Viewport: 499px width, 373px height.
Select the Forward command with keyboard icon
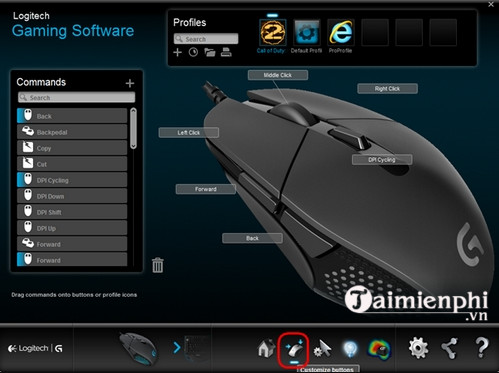(x=72, y=244)
